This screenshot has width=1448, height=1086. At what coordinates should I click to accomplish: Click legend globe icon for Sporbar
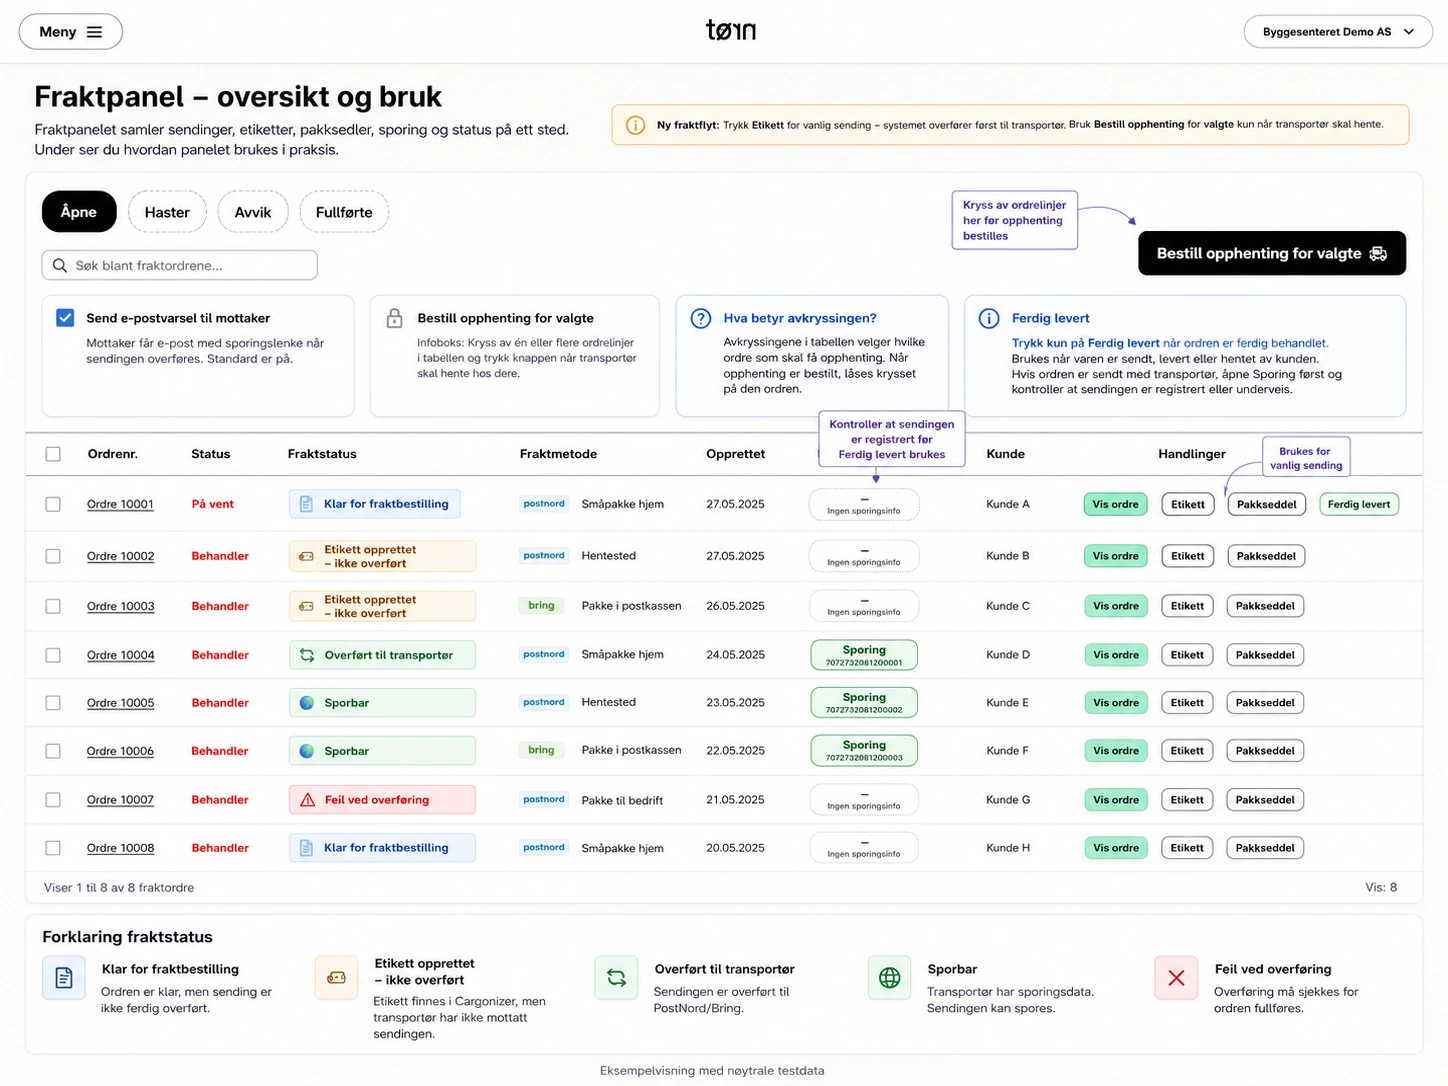coord(889,978)
